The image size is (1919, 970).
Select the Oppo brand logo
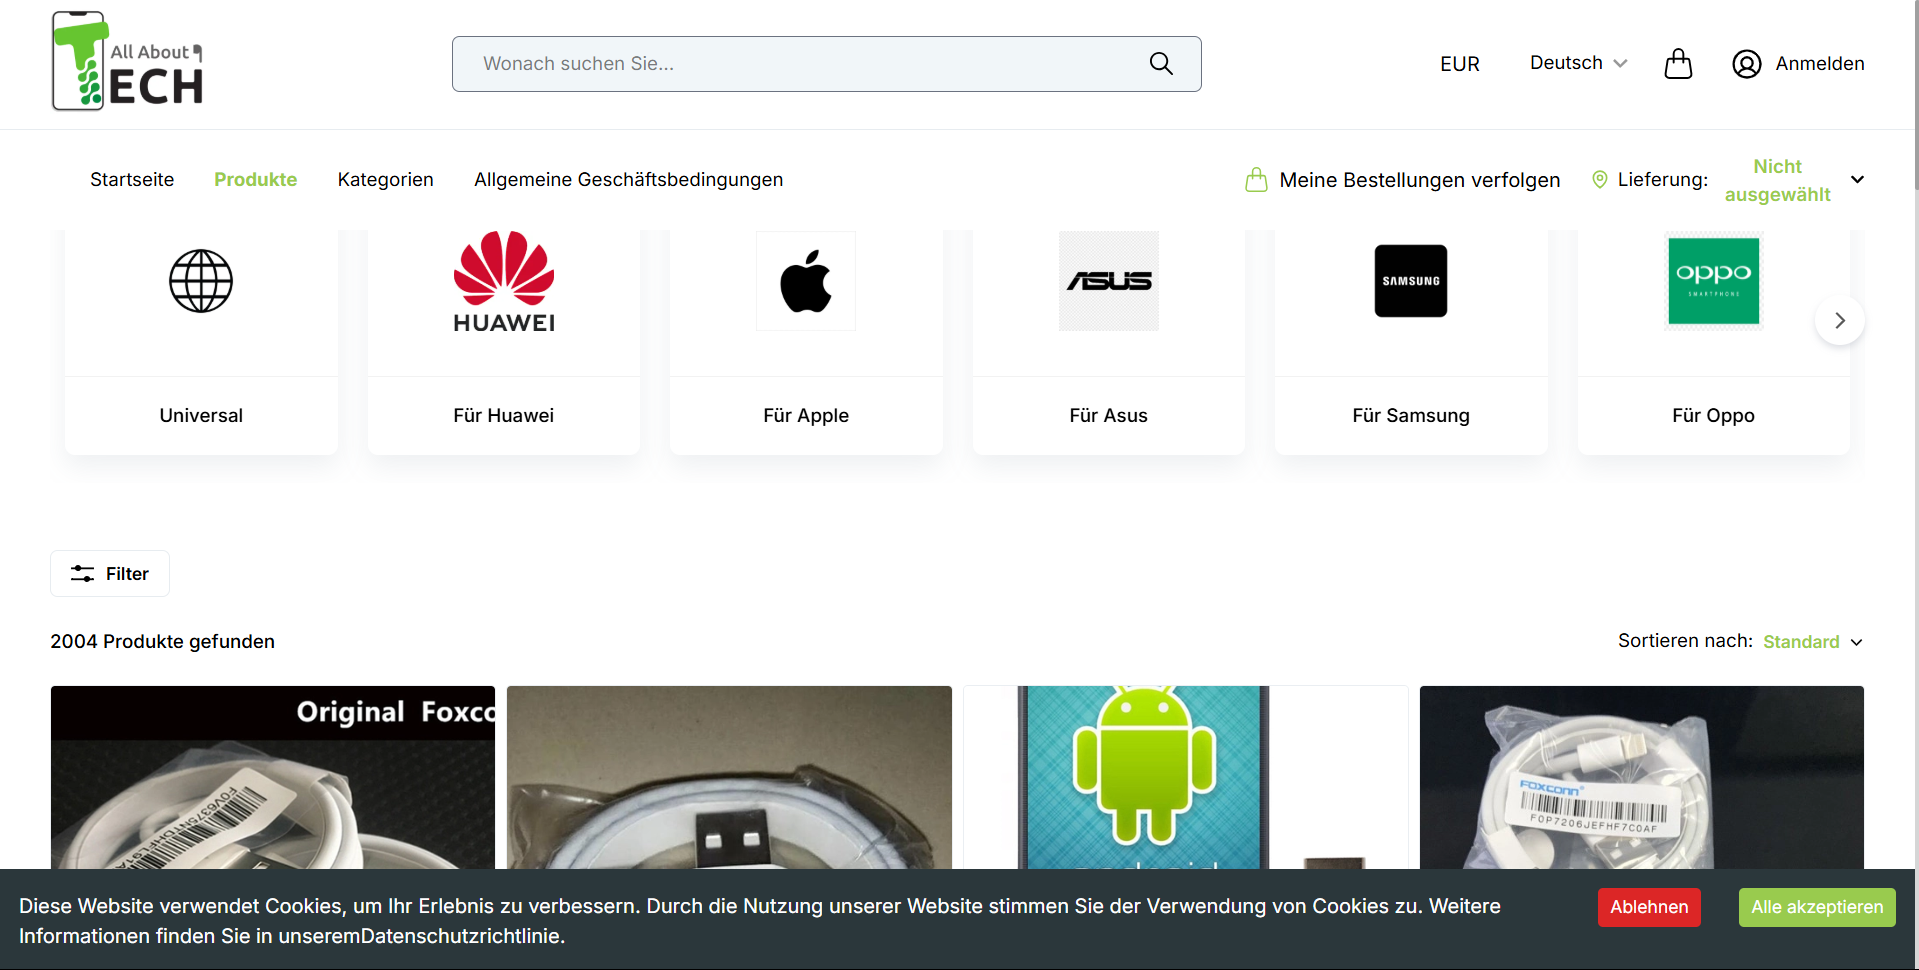[1714, 281]
